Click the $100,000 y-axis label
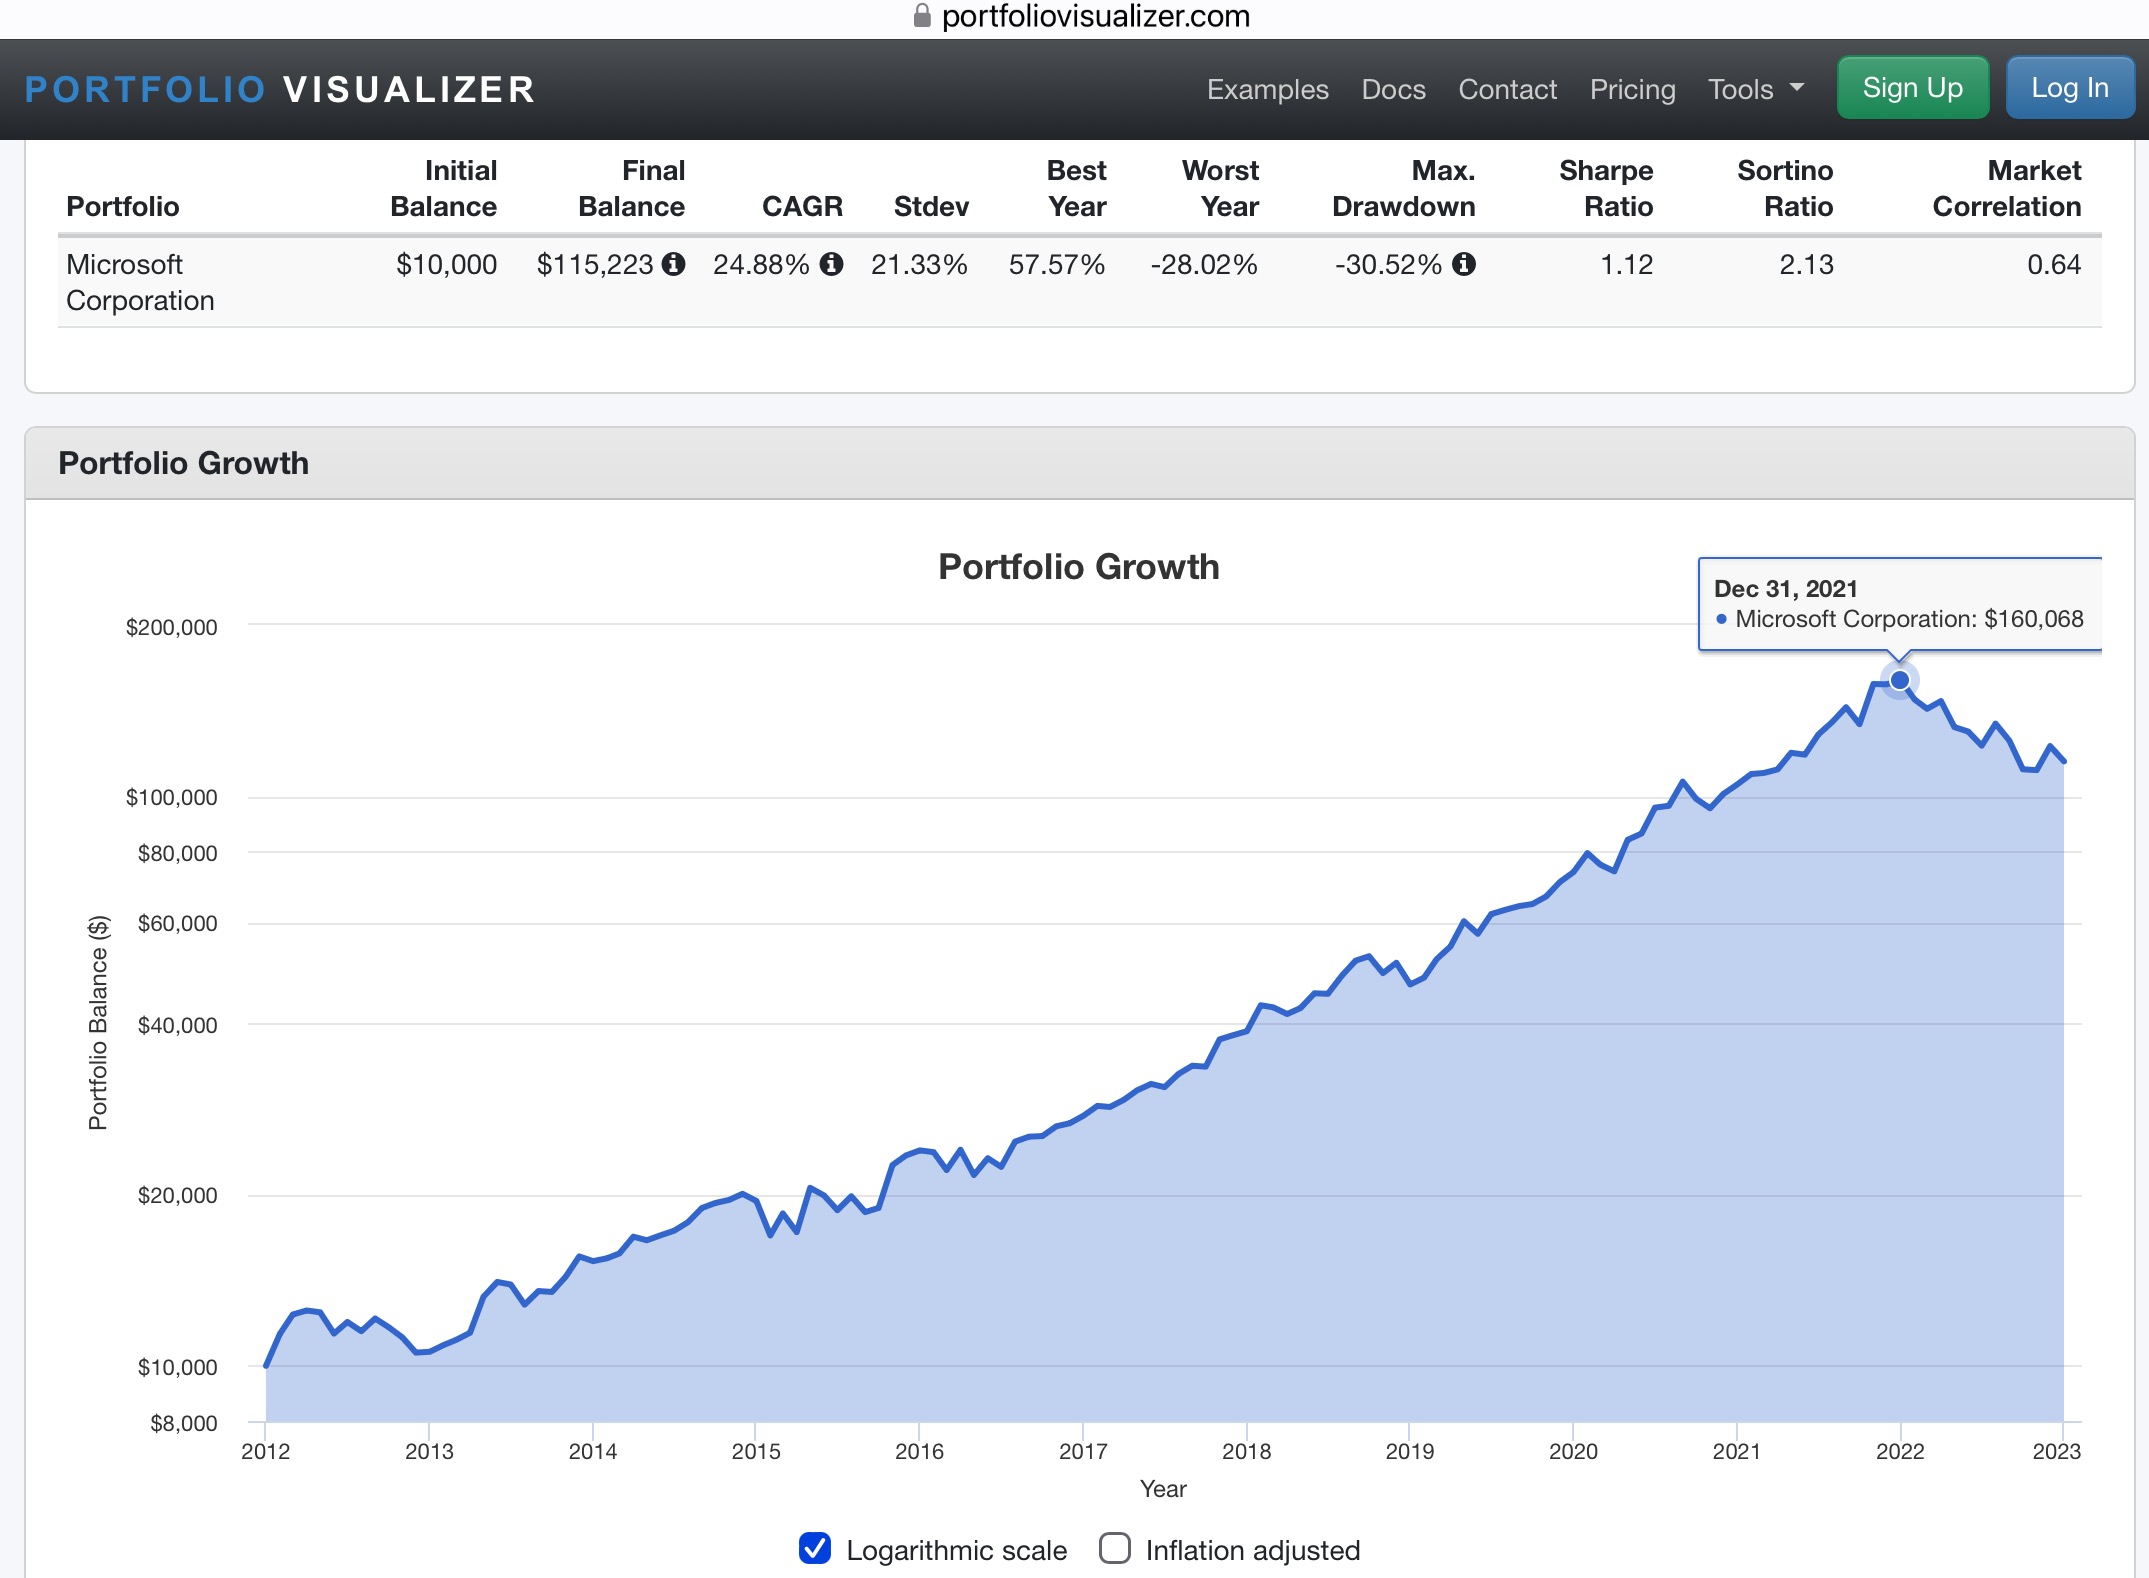Image resolution: width=2149 pixels, height=1578 pixels. click(171, 797)
